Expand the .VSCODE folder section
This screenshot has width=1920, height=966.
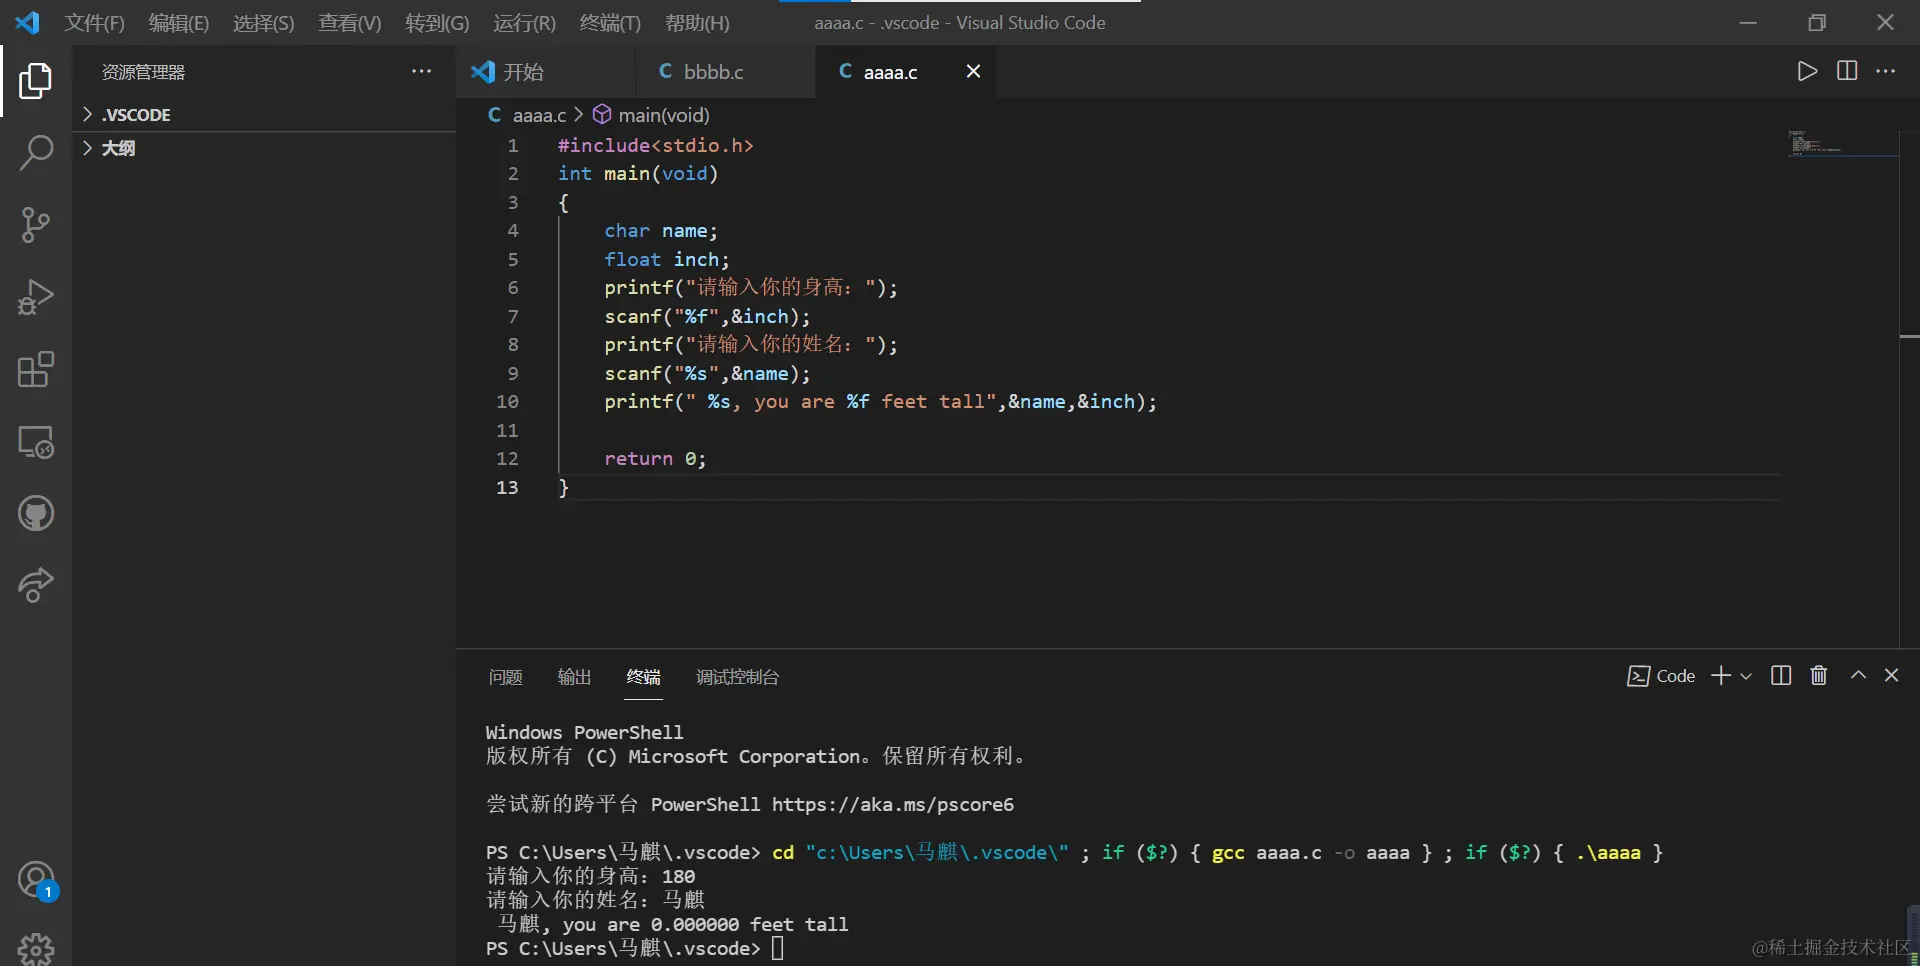(x=264, y=115)
